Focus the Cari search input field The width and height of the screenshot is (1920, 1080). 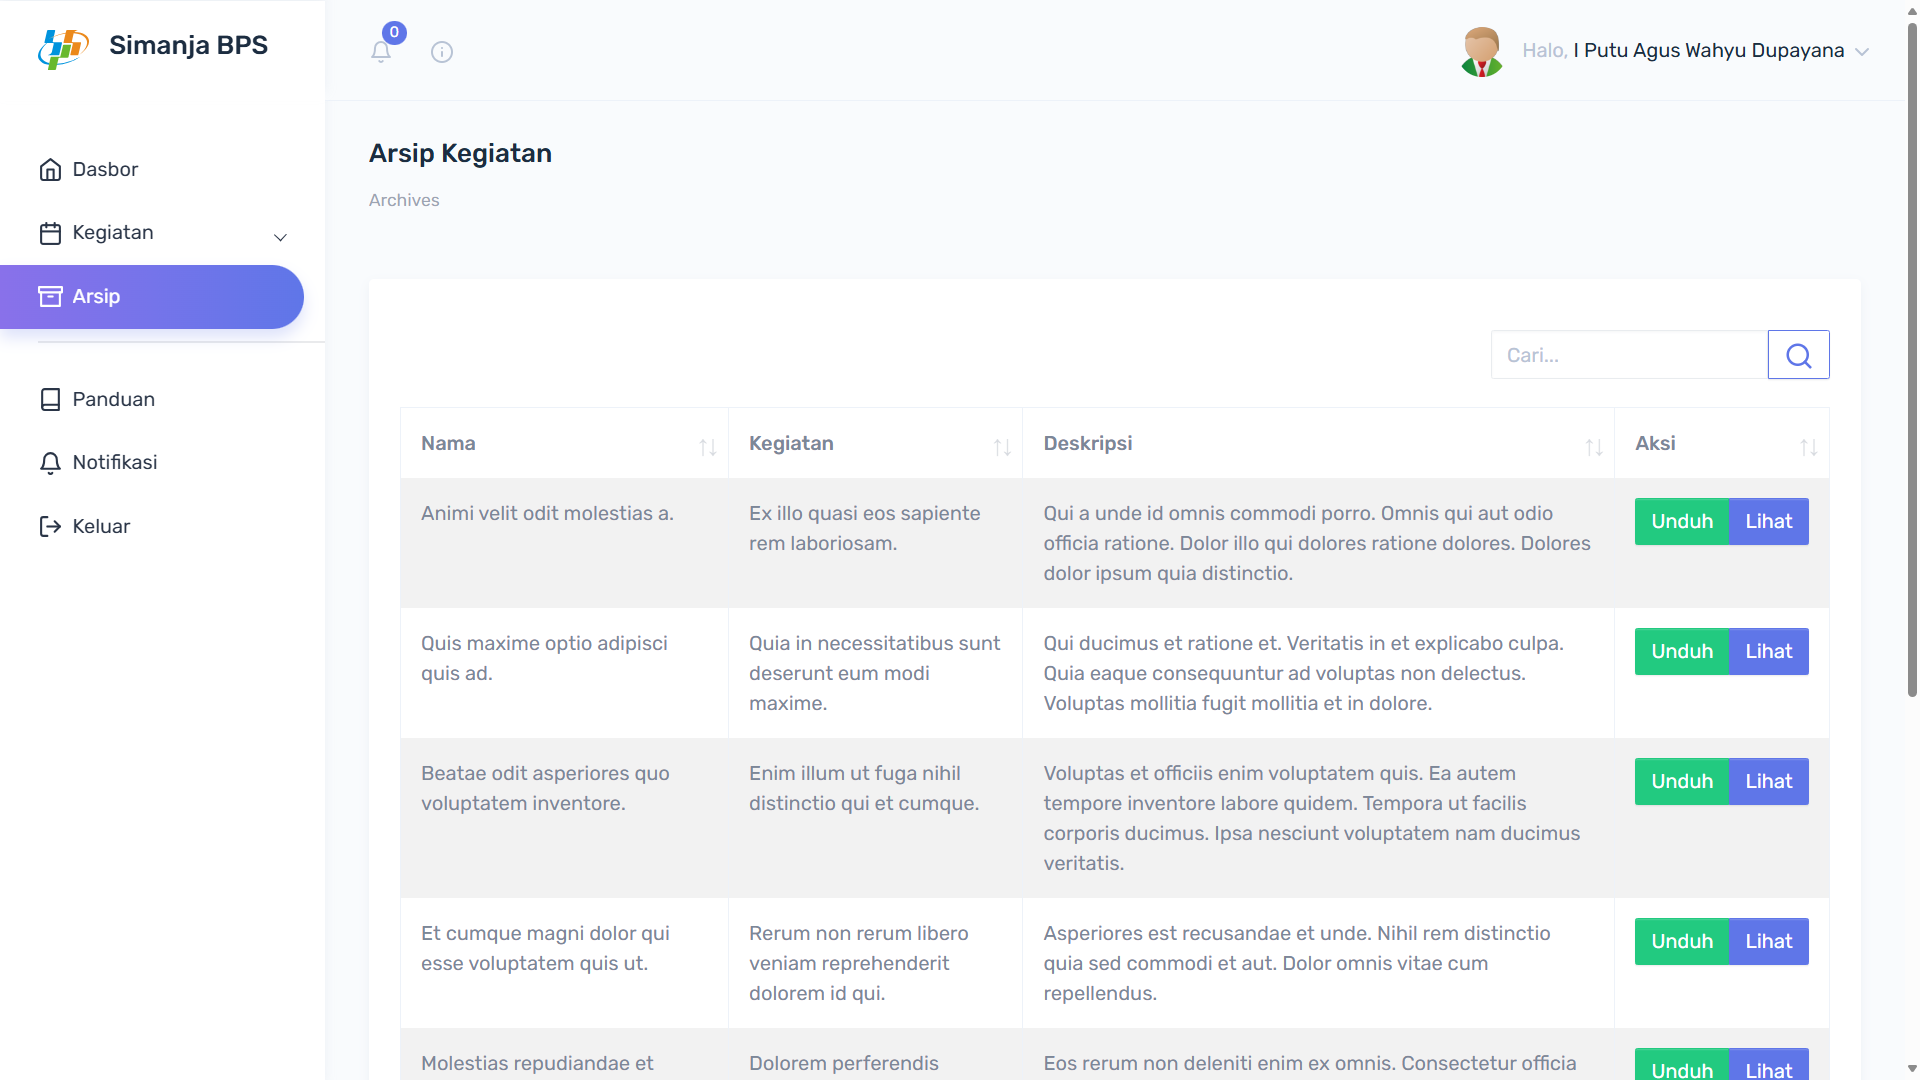pyautogui.click(x=1629, y=355)
